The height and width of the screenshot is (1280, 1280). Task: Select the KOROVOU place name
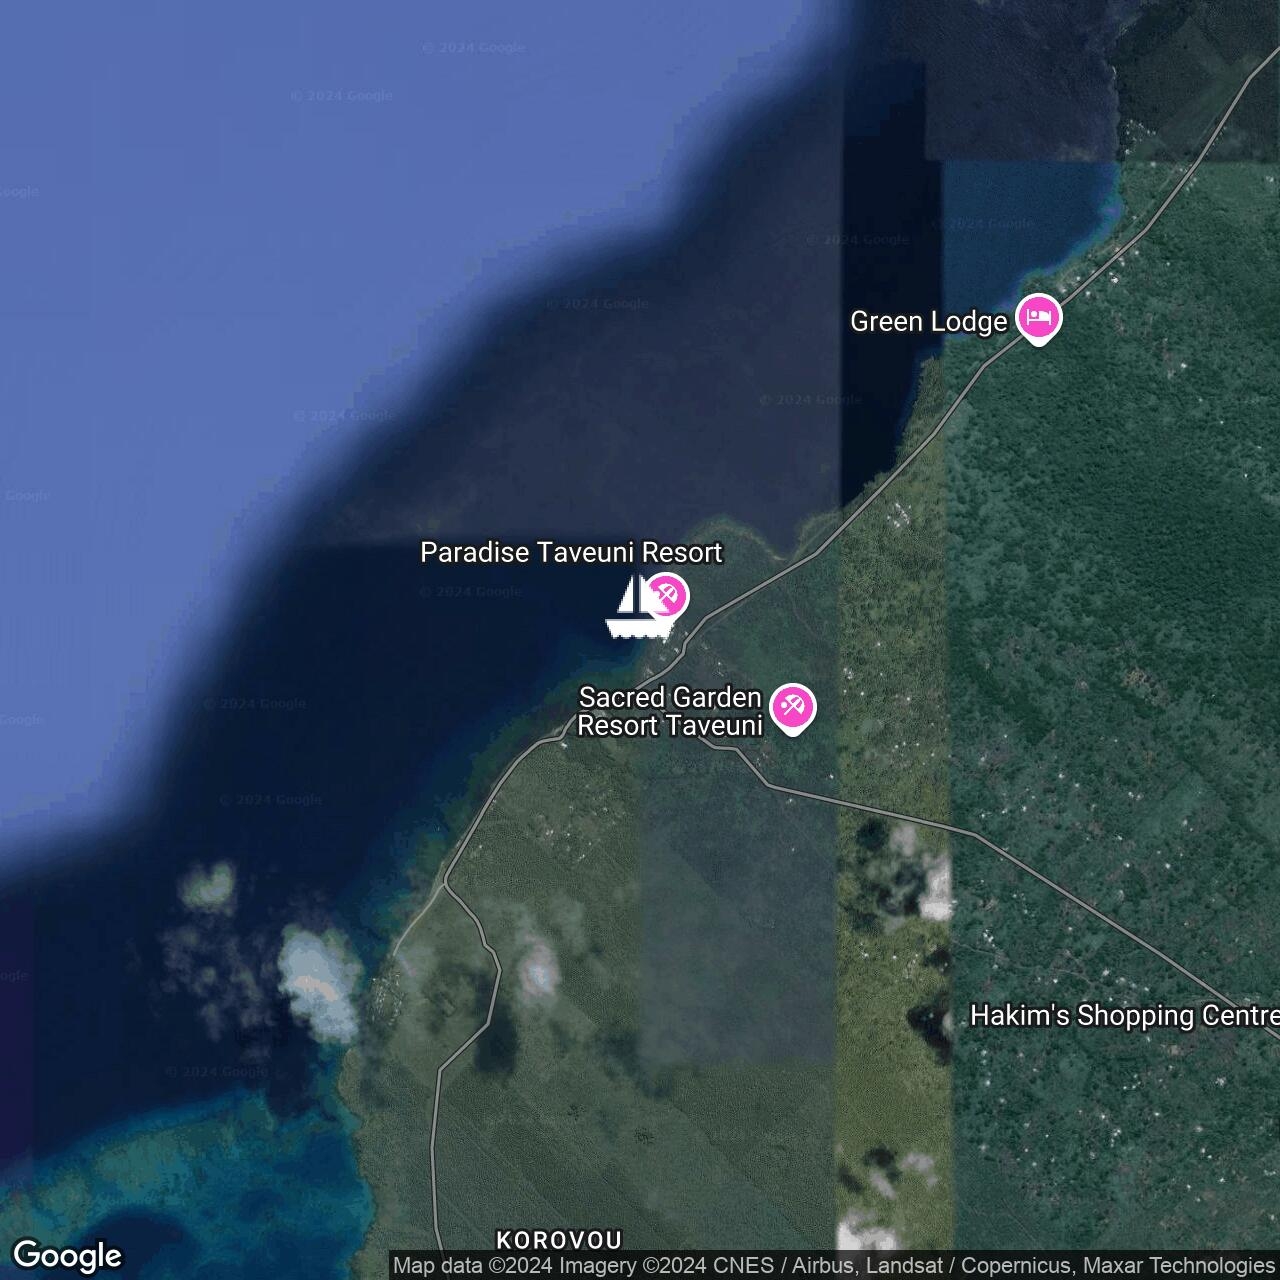coord(559,1241)
